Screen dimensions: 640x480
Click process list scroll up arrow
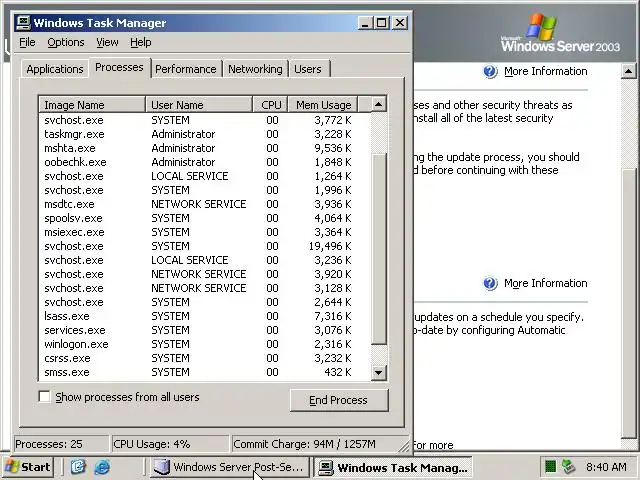[378, 104]
